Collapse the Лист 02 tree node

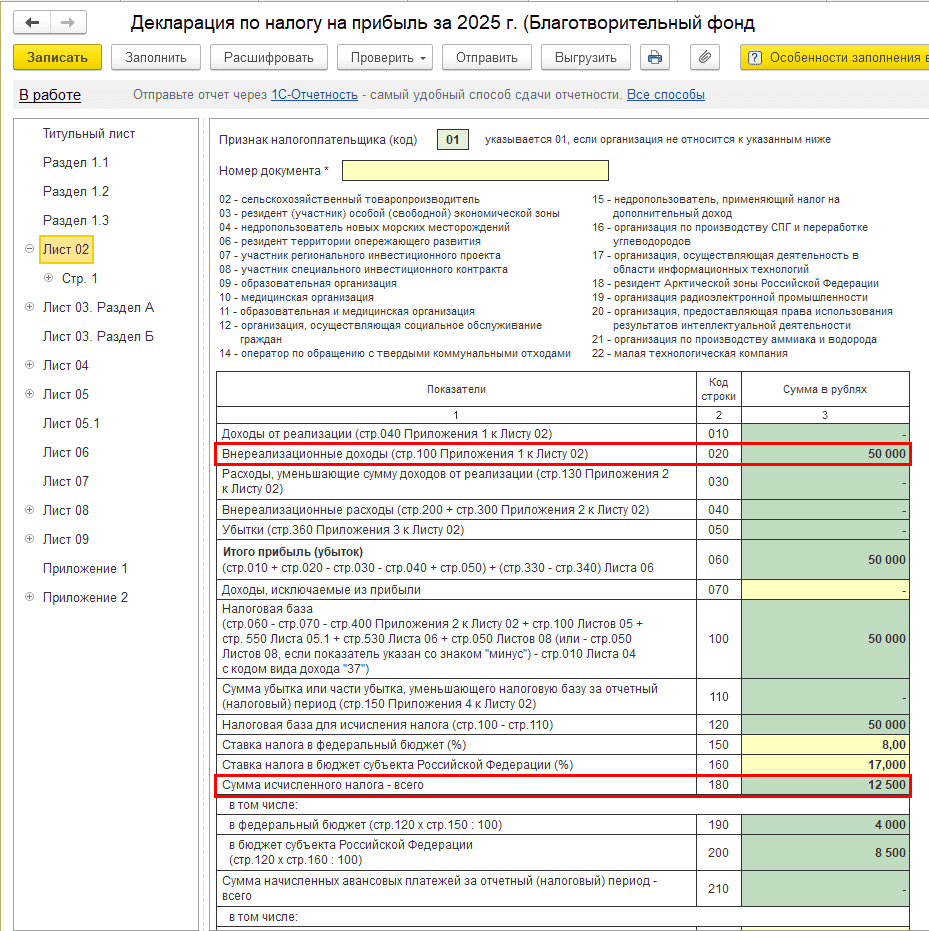tap(29, 249)
